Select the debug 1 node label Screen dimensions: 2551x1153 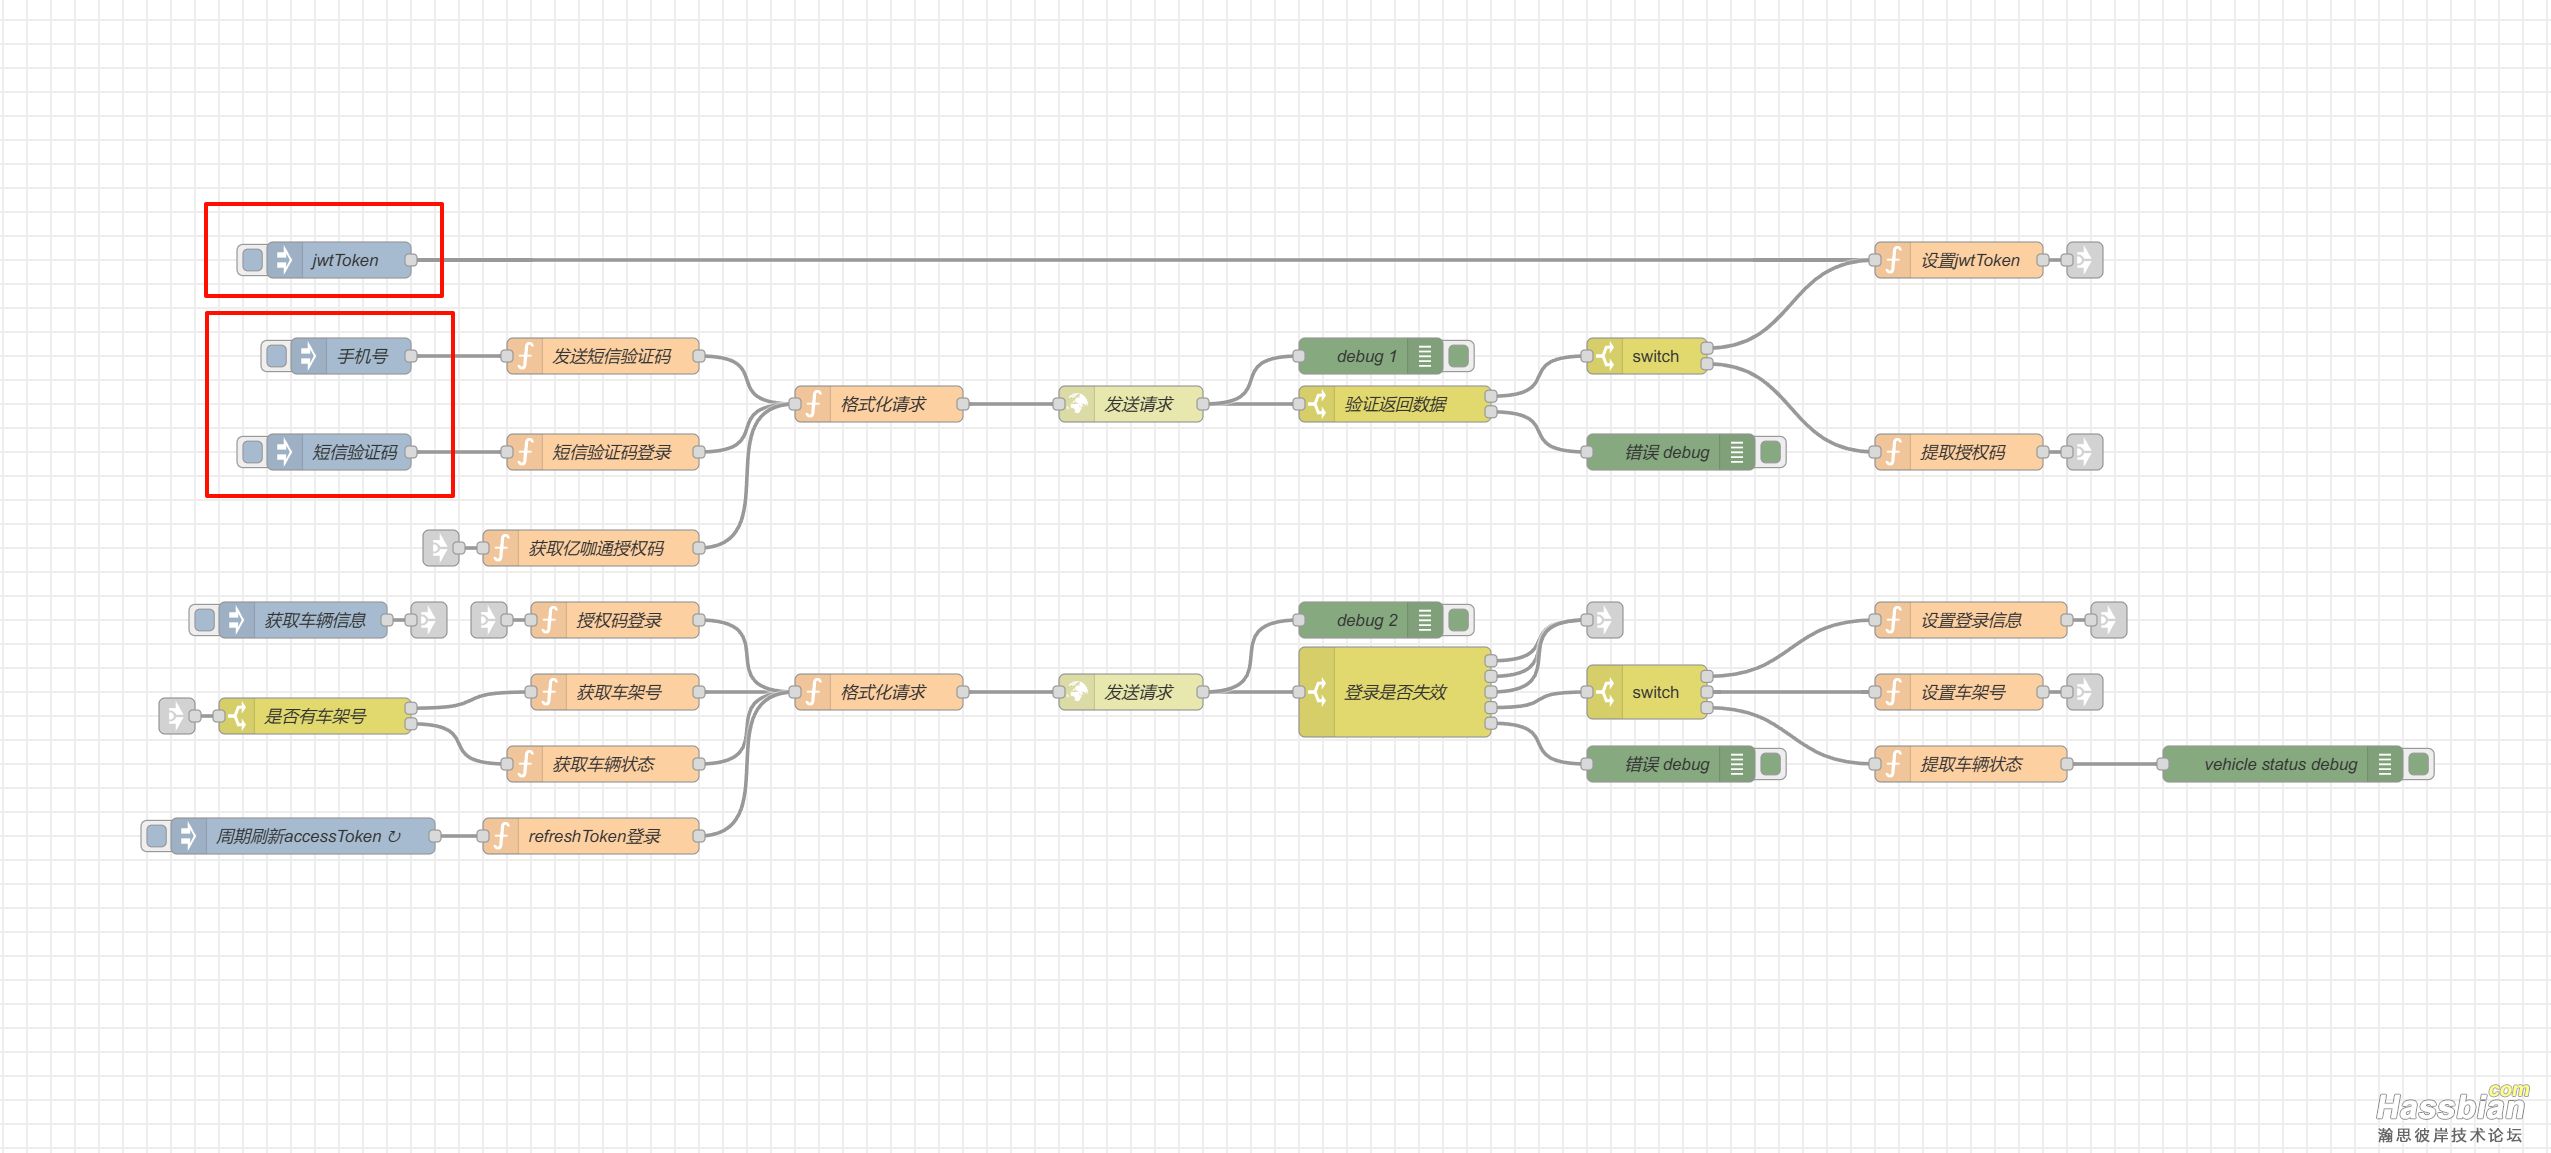coord(1366,356)
